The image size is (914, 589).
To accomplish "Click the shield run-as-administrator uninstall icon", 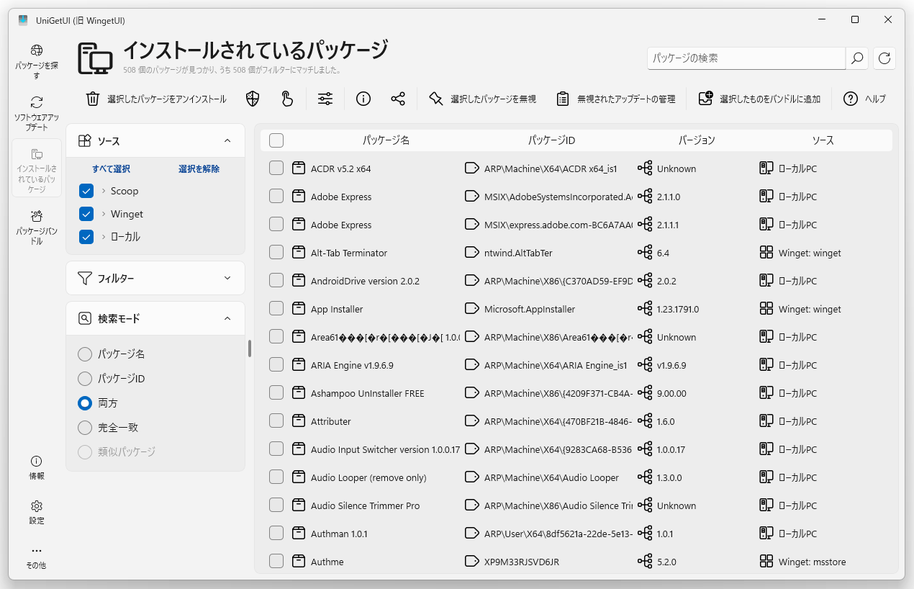I will [x=252, y=99].
